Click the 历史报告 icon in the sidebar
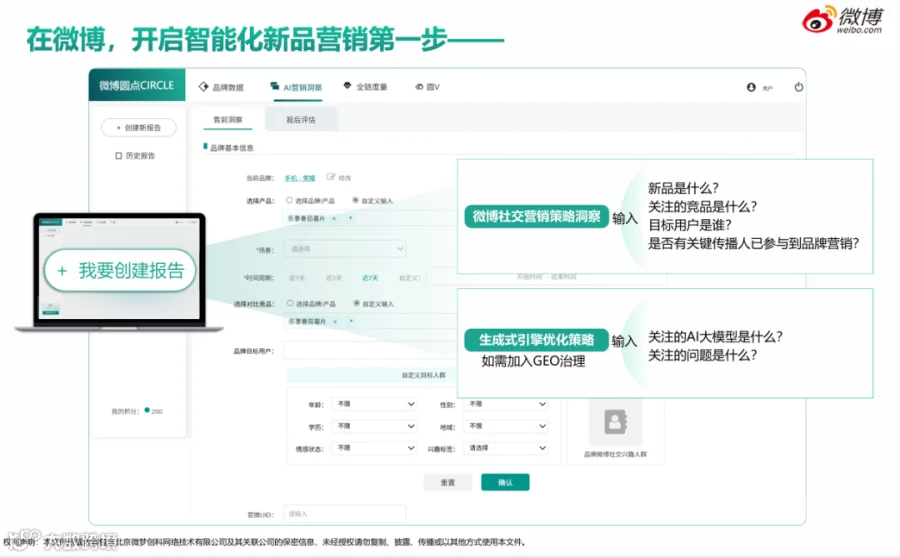900x558 pixels. pyautogui.click(x=118, y=156)
